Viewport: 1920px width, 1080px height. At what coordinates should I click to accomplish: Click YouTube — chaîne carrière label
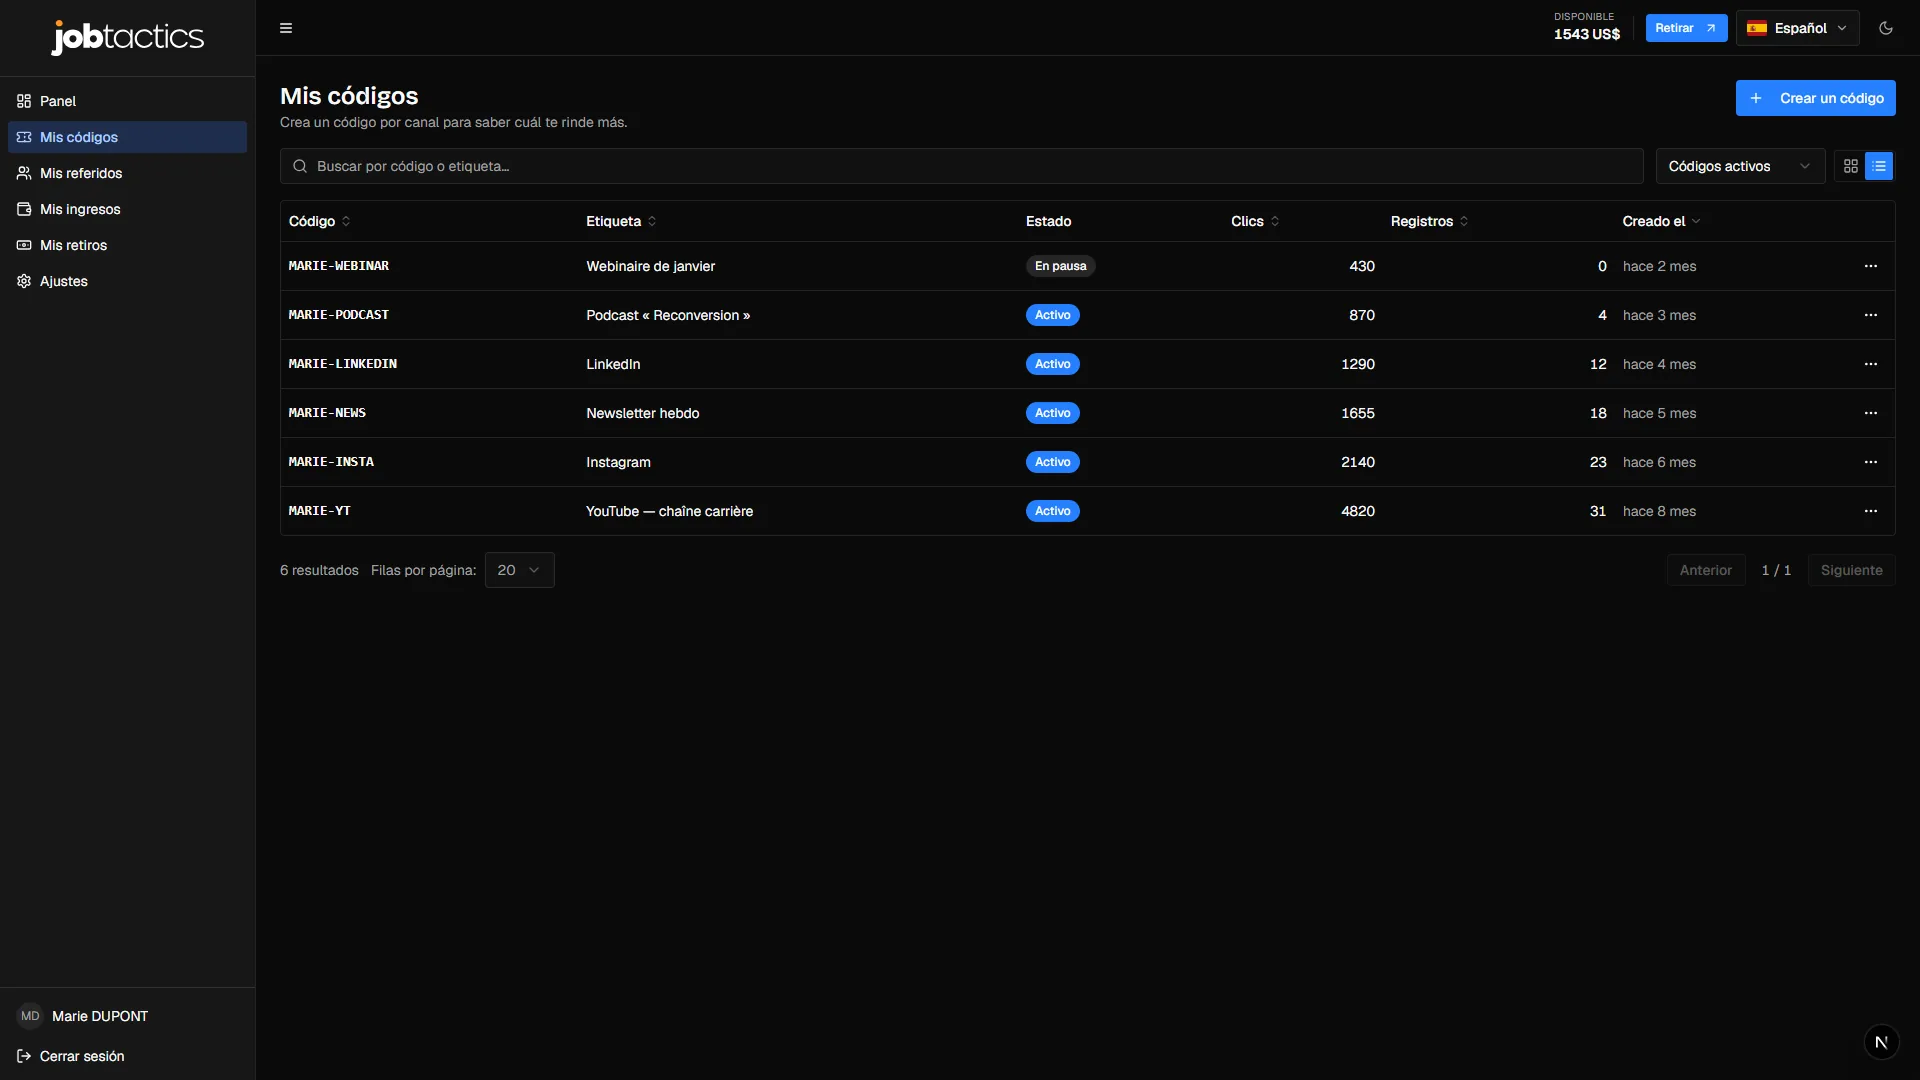click(670, 511)
